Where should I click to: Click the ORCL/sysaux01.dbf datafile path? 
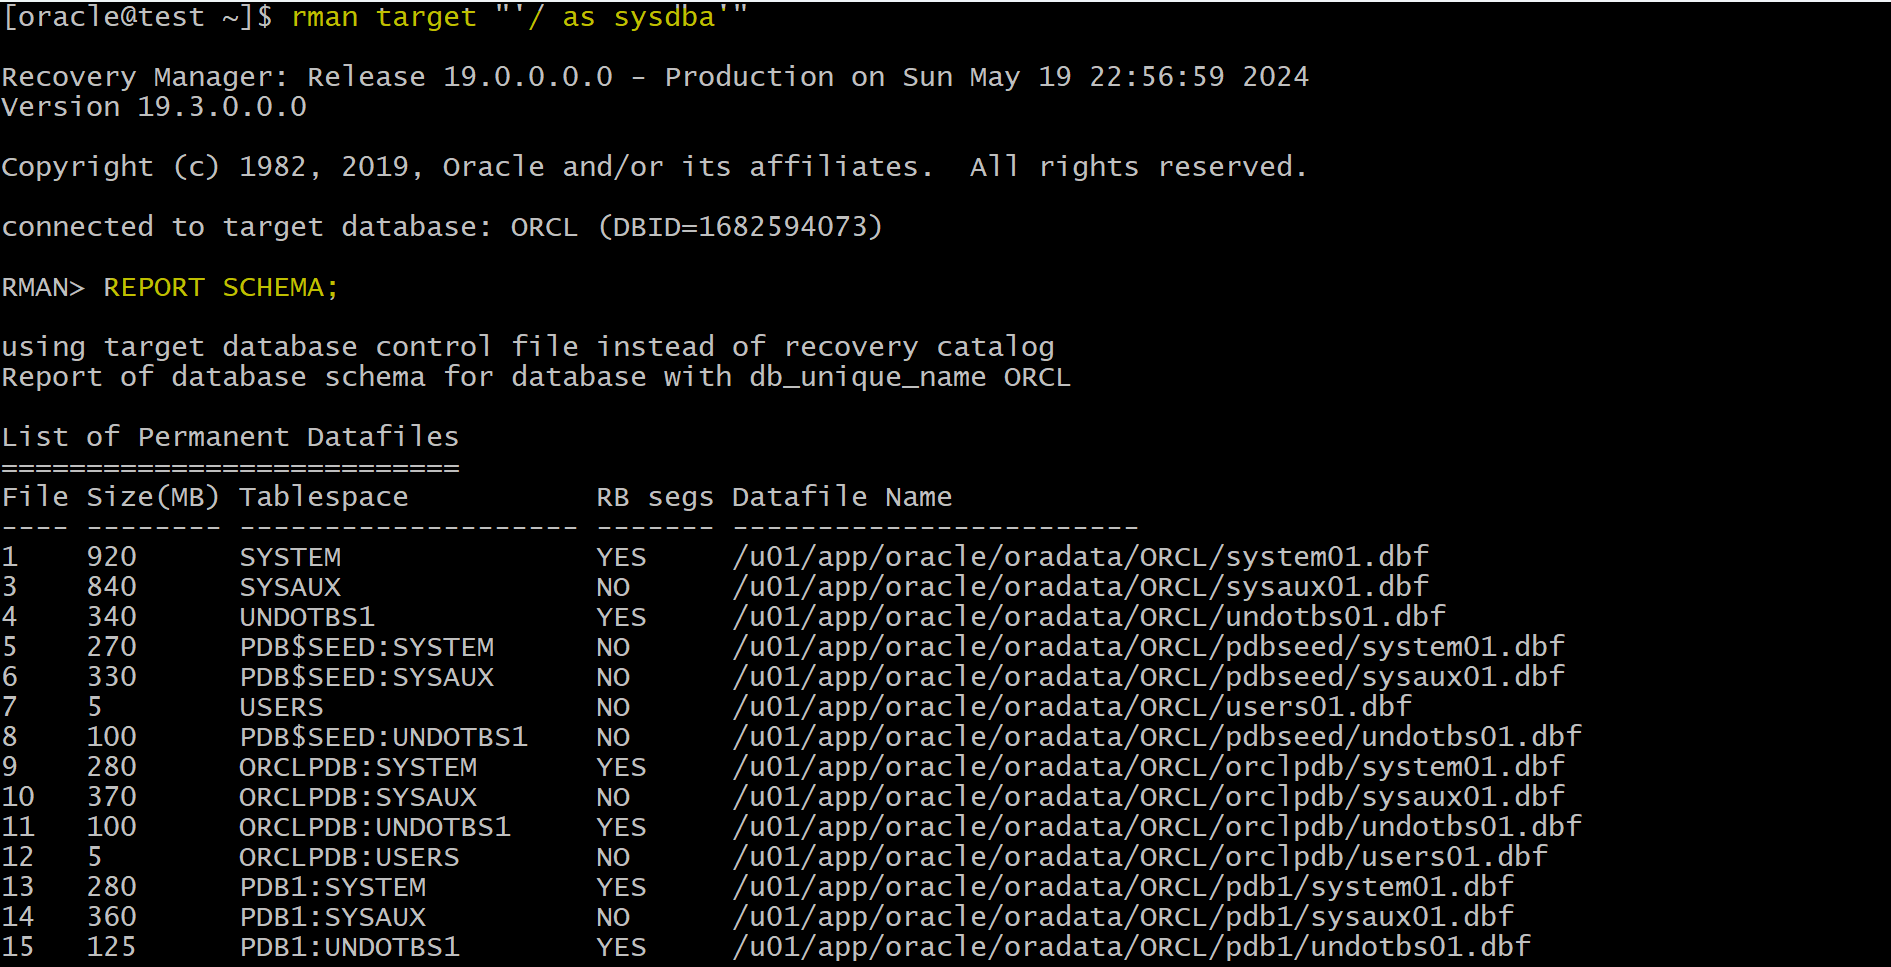[1080, 587]
